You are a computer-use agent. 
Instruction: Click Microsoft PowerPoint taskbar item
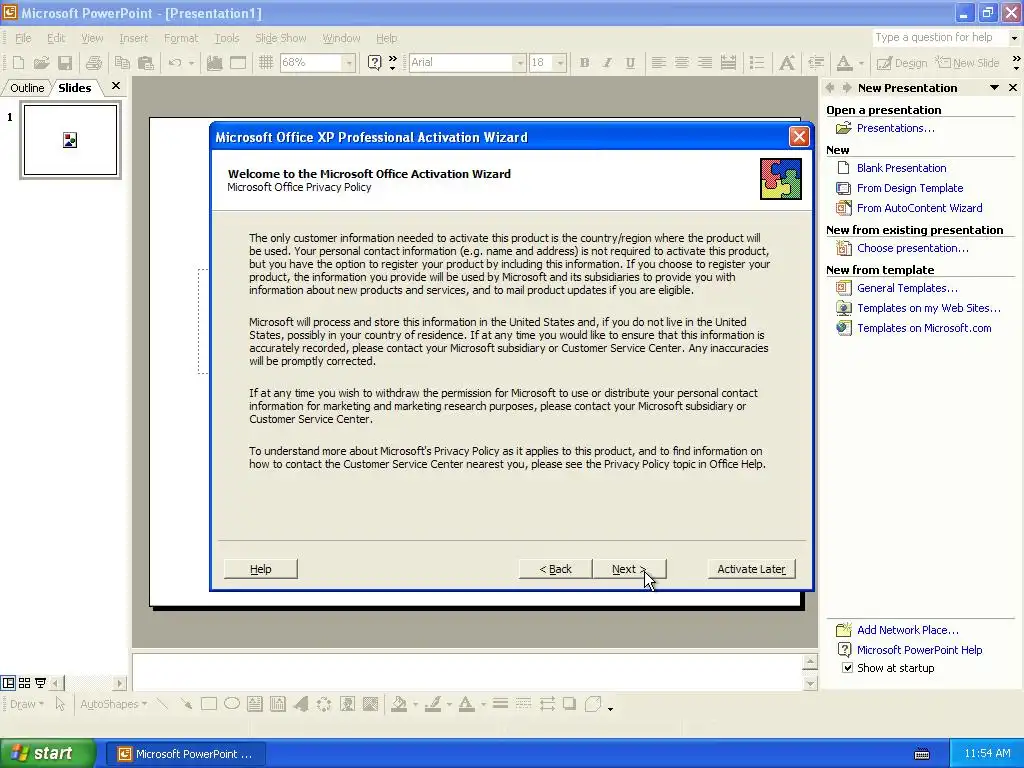(x=185, y=754)
